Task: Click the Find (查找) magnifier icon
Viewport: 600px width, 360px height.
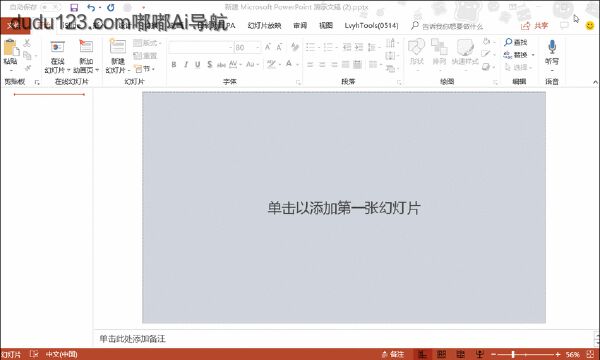Action: point(508,42)
